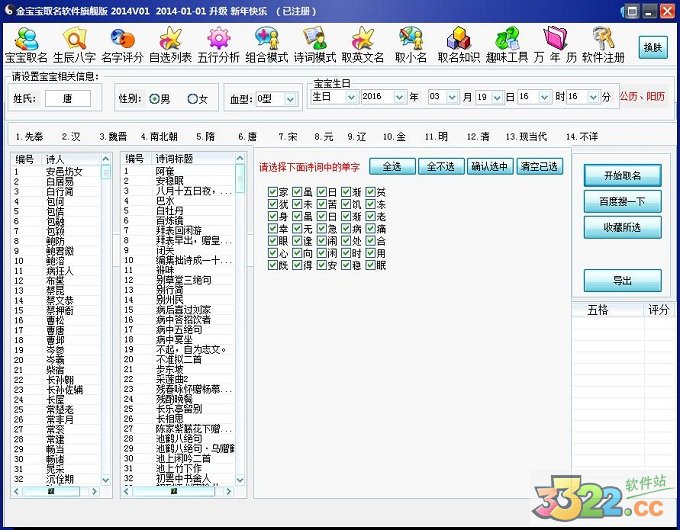Open the birth hour dropdown before 时
Viewport: 680px width, 530px height.
544,97
